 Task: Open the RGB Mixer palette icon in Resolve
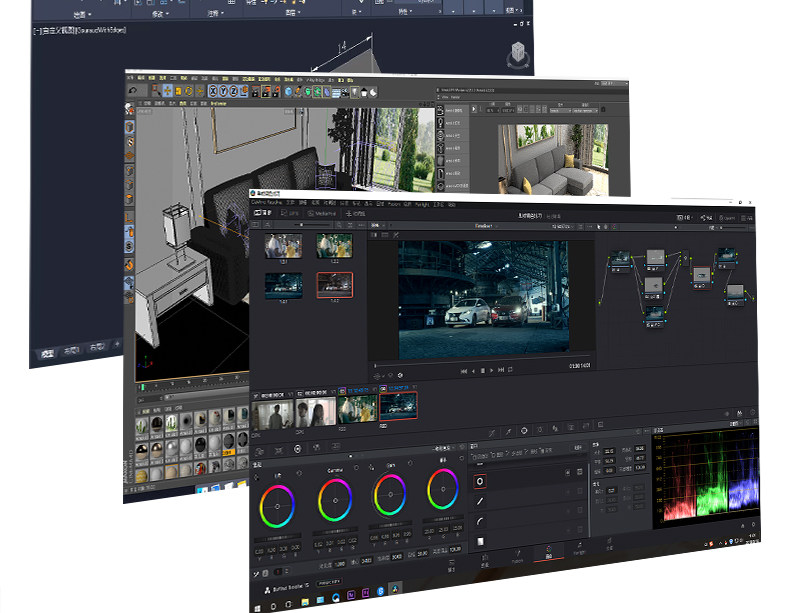(316, 447)
